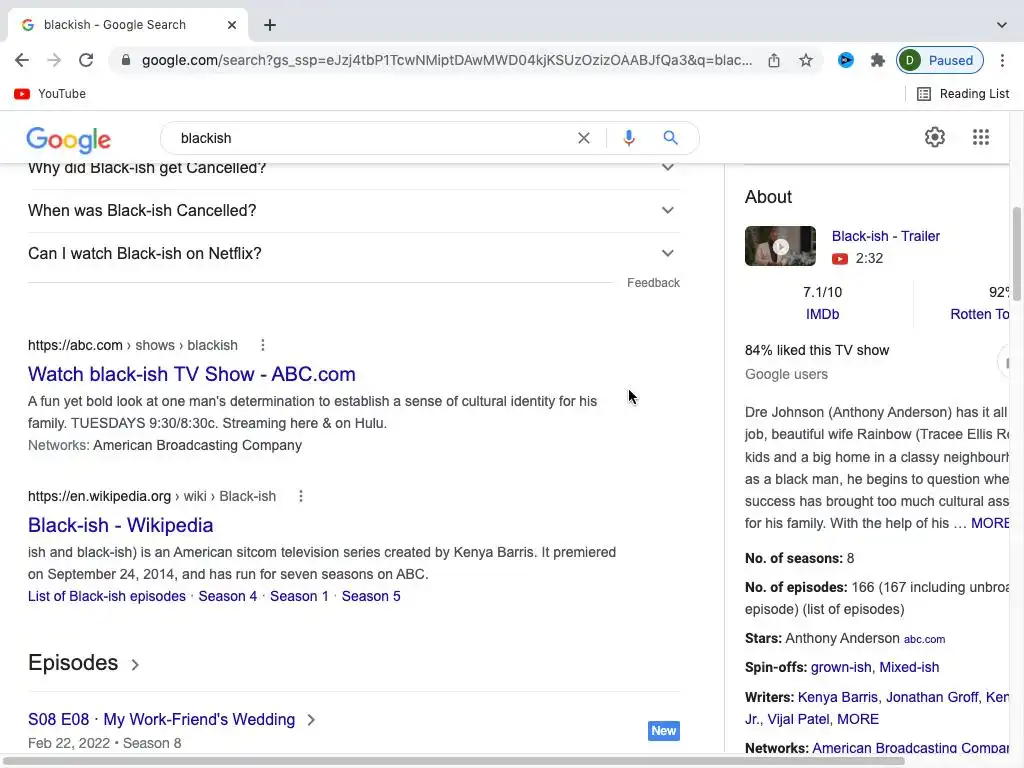Show more writers with MORE link
This screenshot has height=768, width=1024.
pos(857,720)
